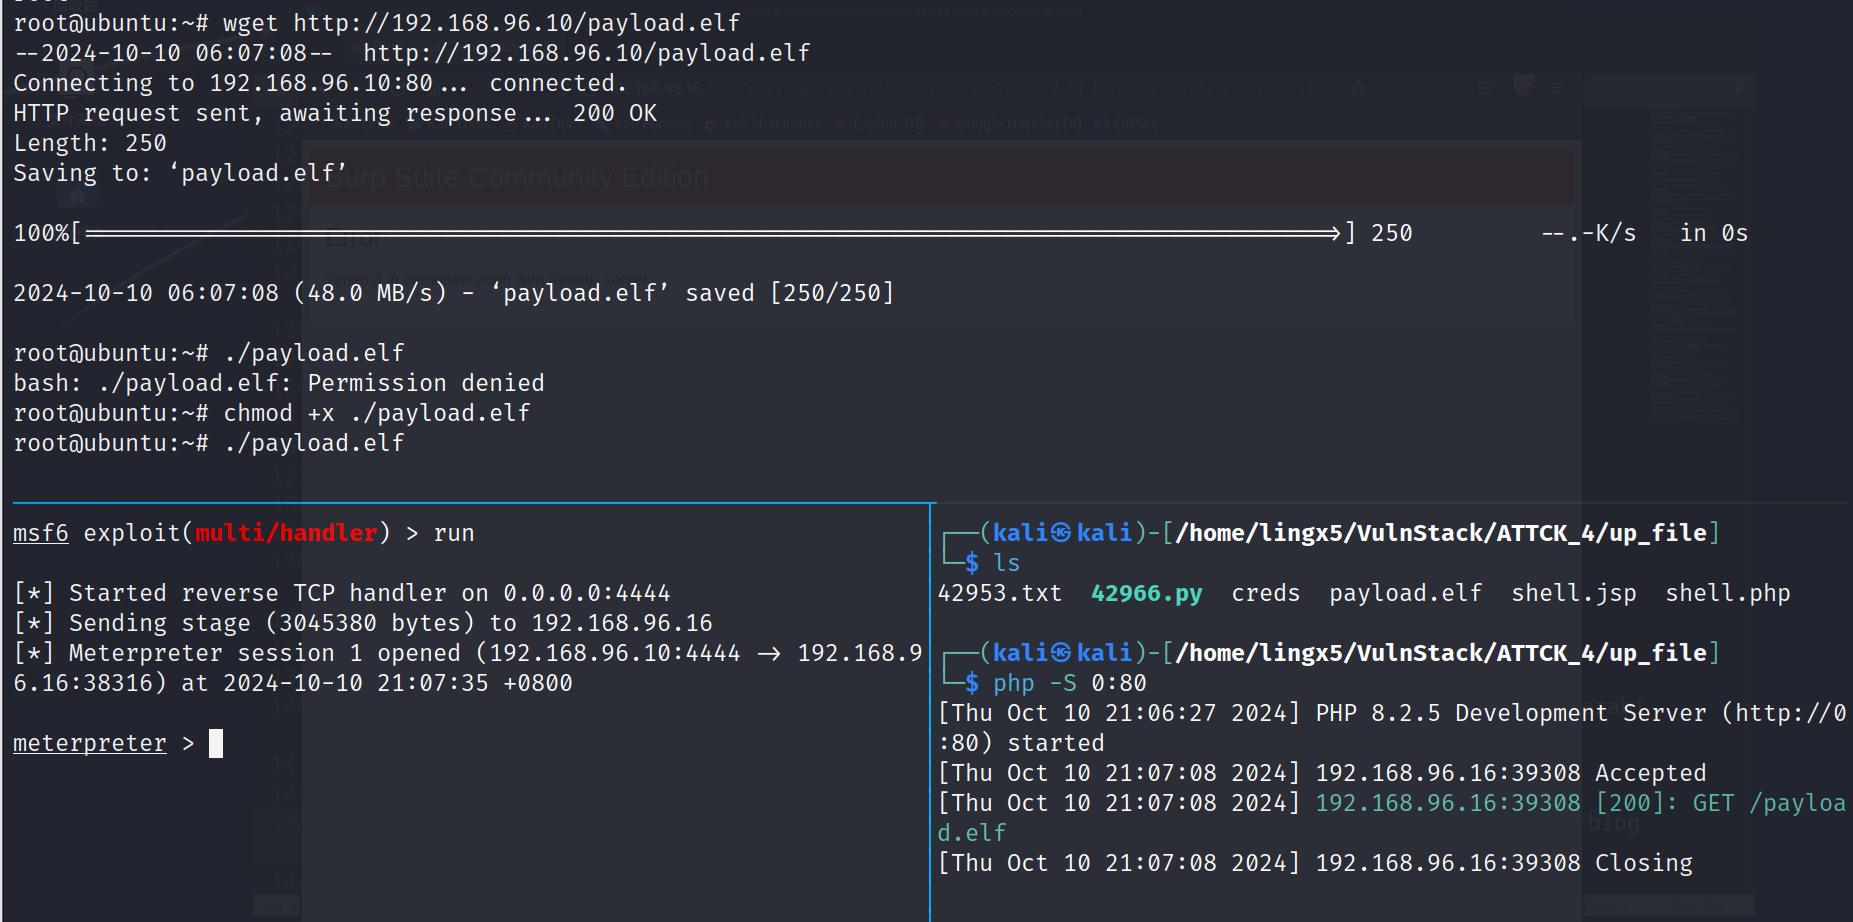Click the shell.php file name
Viewport: 1853px width, 922px height.
point(1728,593)
